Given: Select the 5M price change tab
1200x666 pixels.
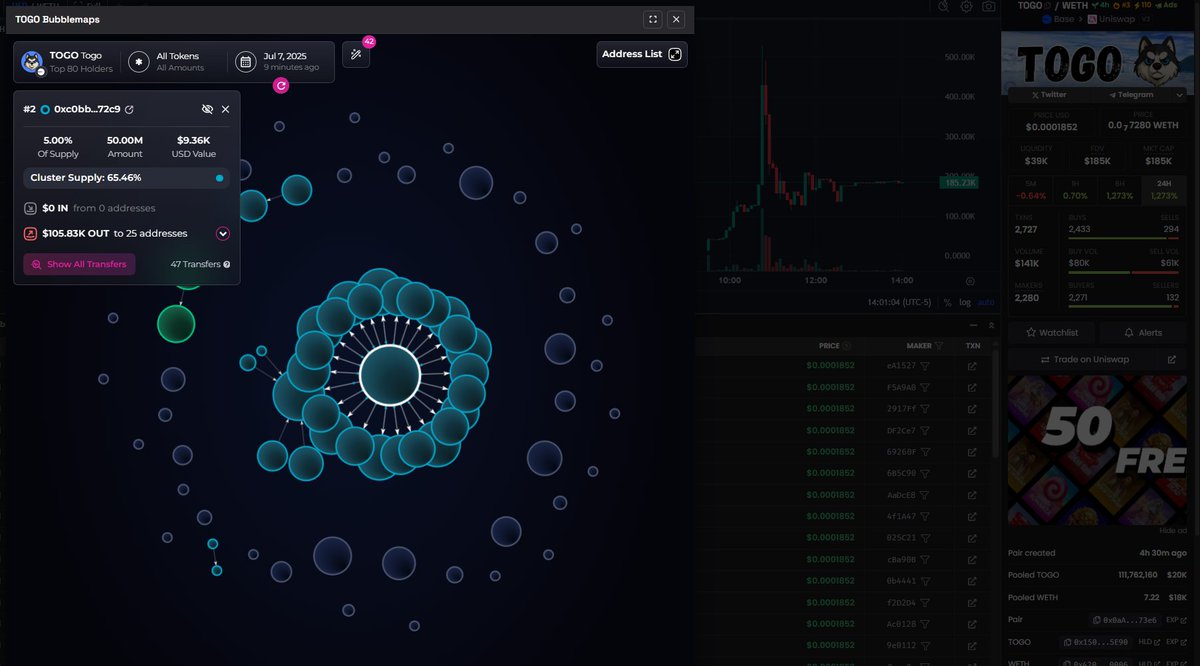Looking at the screenshot, I should coord(1030,190).
